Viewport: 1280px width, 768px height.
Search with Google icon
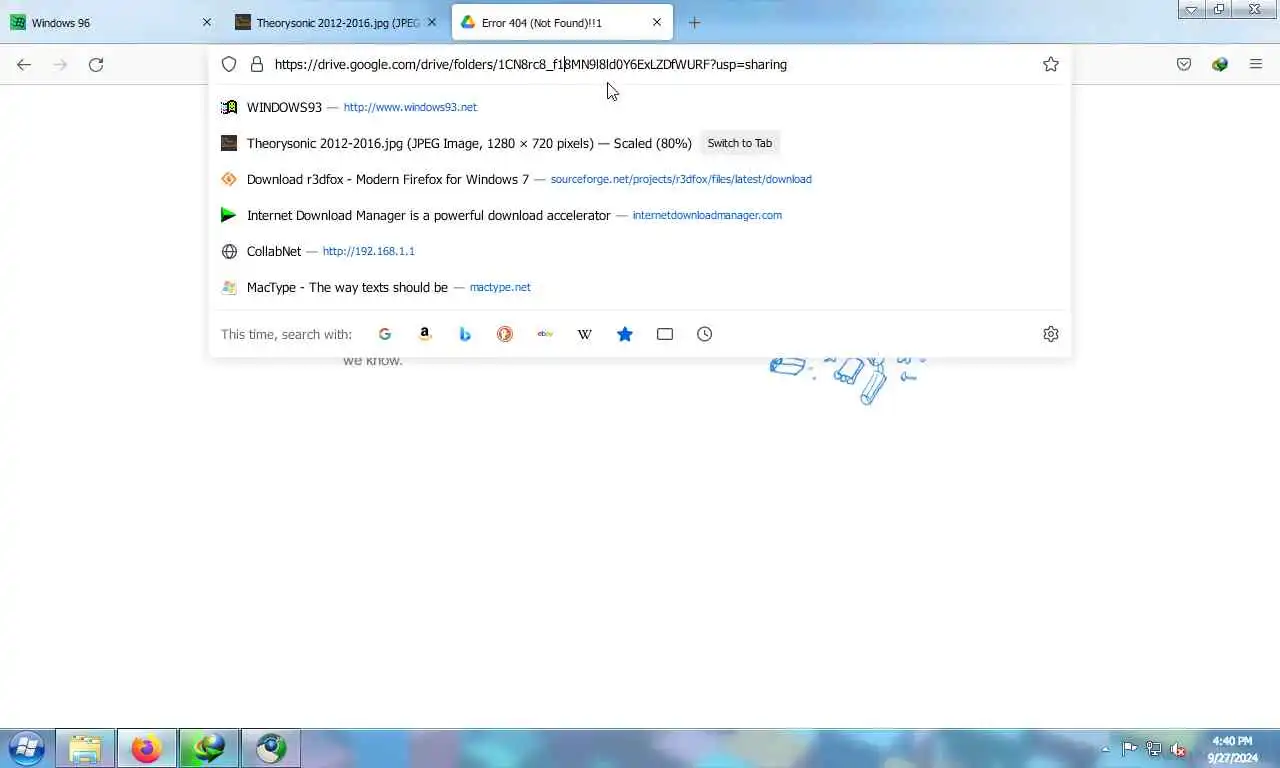click(x=385, y=334)
